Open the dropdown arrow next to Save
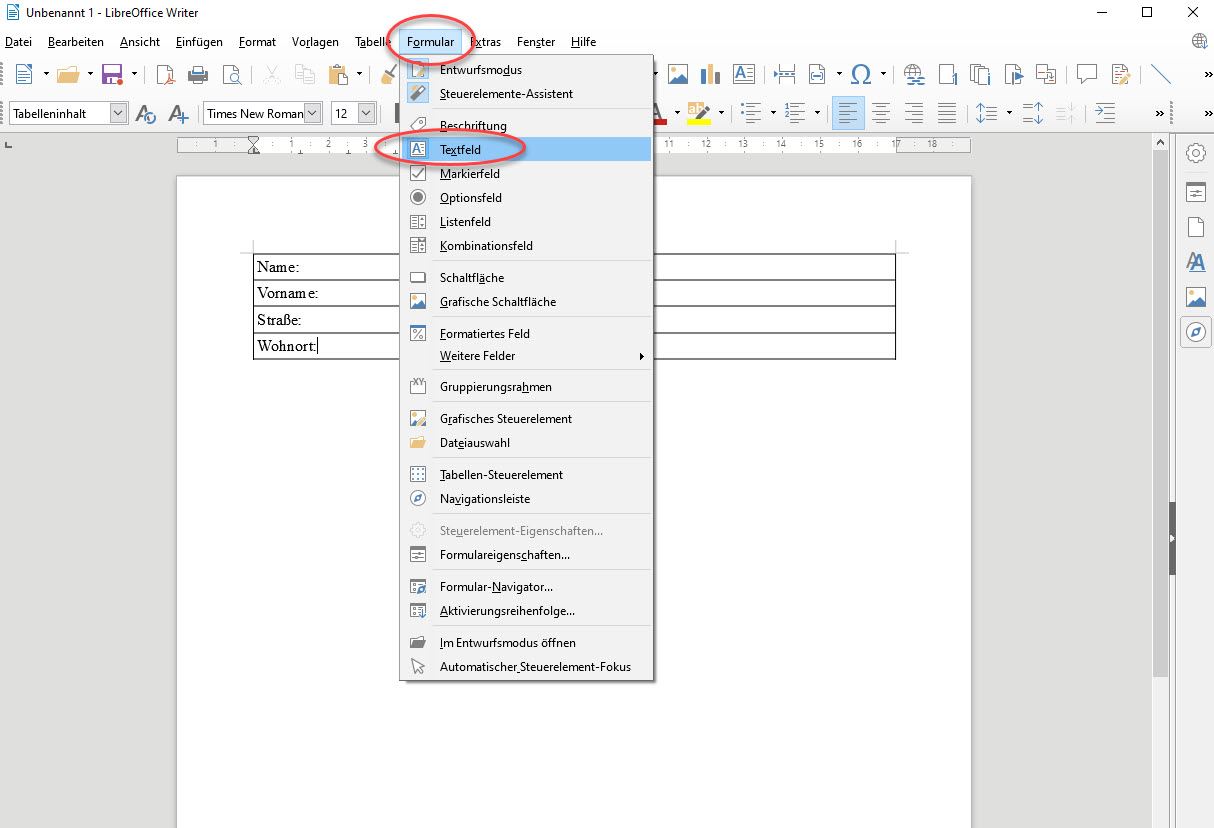The width and height of the screenshot is (1214, 828). coord(134,74)
